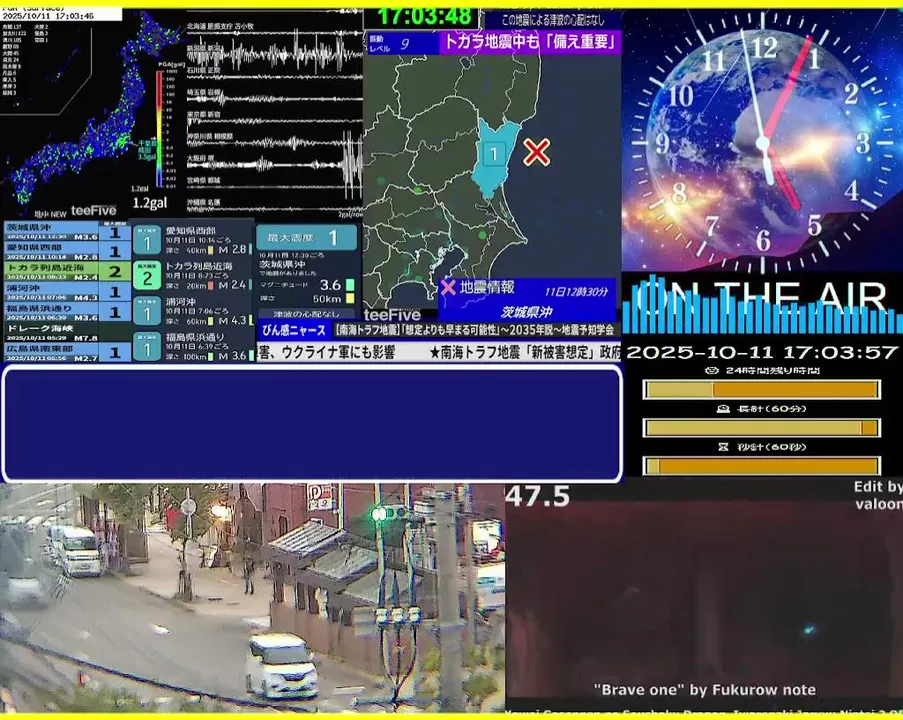This screenshot has width=903, height=720.
Task: Click the 2025-10-11 17:03:57 datetime display
Action: click(761, 352)
